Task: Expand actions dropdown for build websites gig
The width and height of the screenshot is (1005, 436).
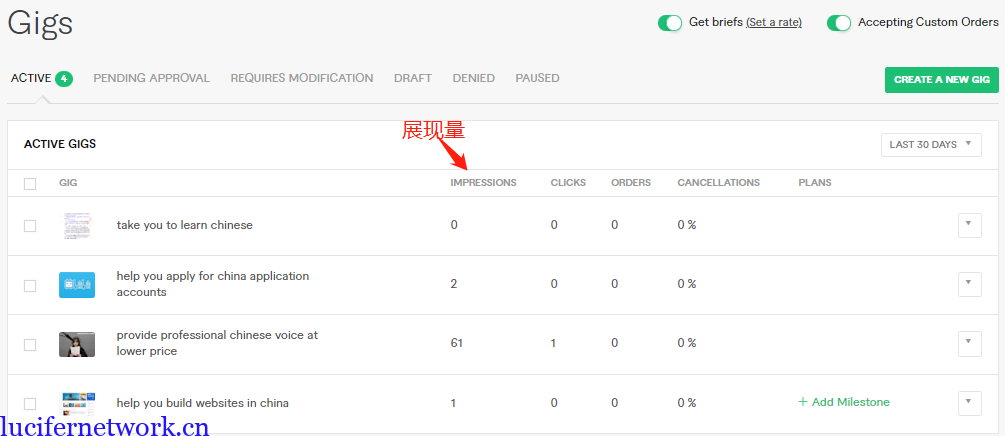Action: [x=969, y=403]
